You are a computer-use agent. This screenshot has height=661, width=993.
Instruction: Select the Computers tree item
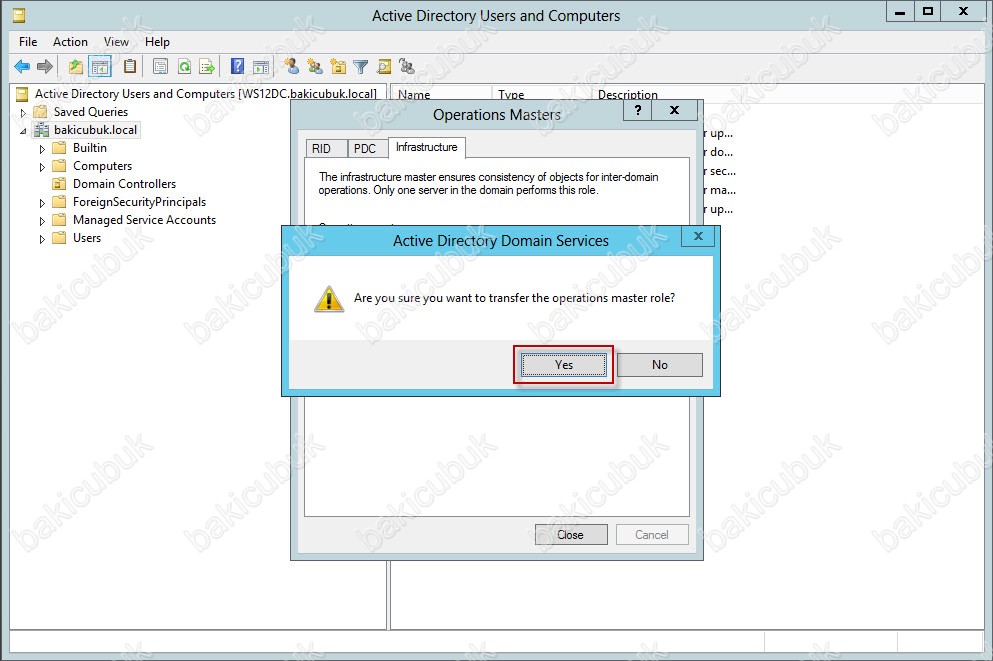click(x=103, y=166)
